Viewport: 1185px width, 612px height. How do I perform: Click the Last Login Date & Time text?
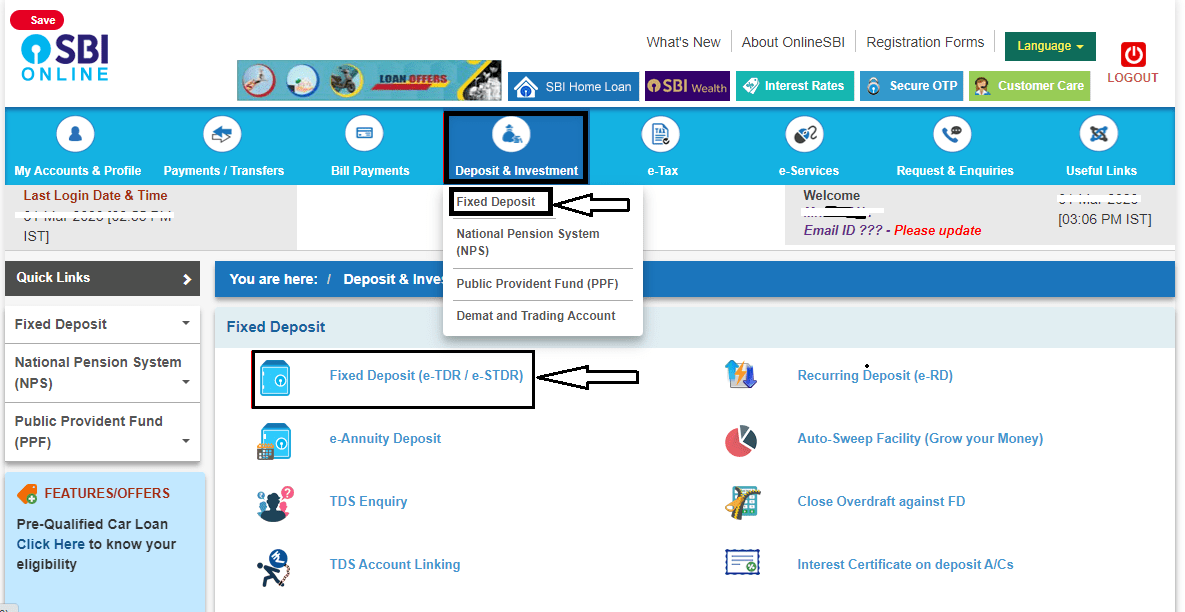tap(95, 196)
